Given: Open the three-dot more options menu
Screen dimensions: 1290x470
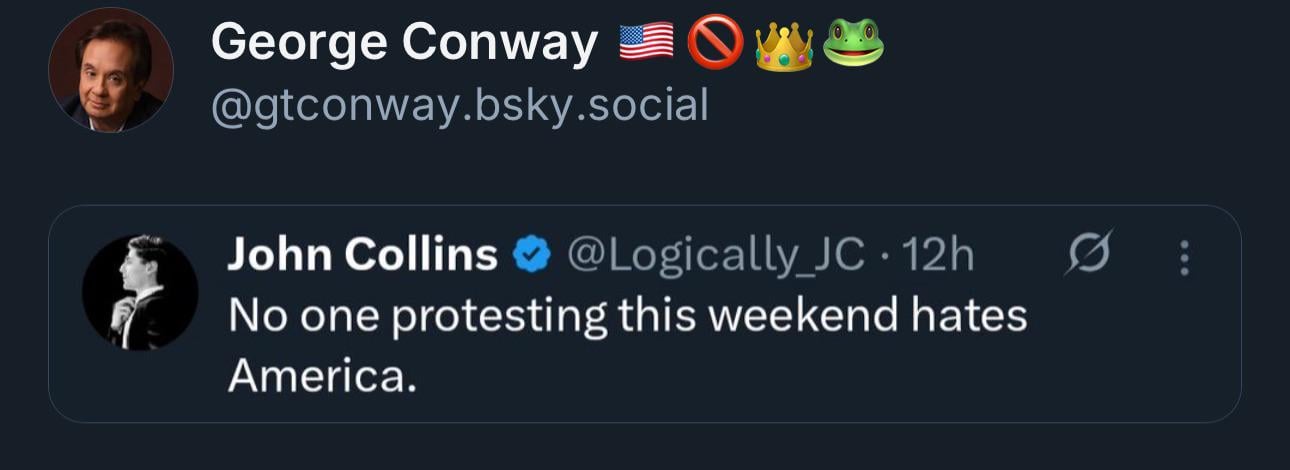Looking at the screenshot, I should [x=1184, y=258].
